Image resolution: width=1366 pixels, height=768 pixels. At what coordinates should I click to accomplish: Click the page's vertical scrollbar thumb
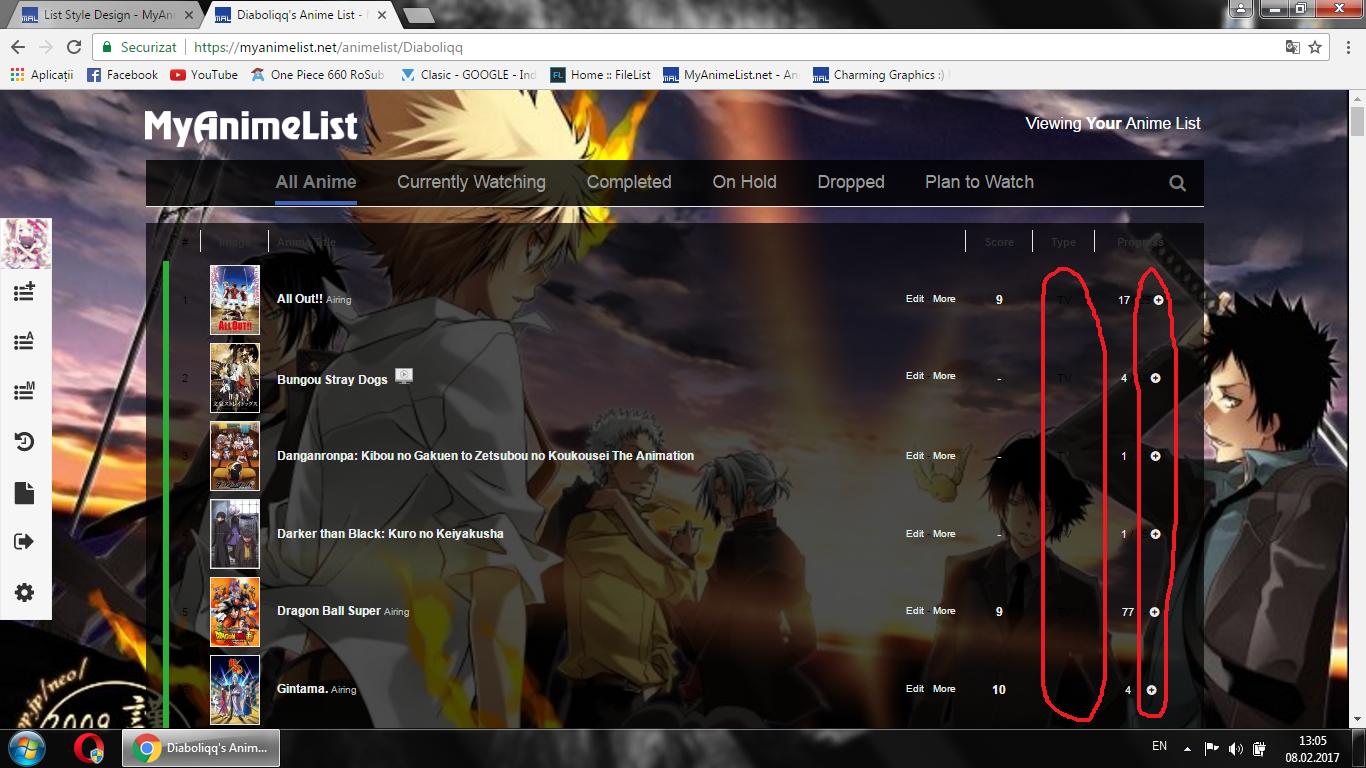pyautogui.click(x=1357, y=122)
